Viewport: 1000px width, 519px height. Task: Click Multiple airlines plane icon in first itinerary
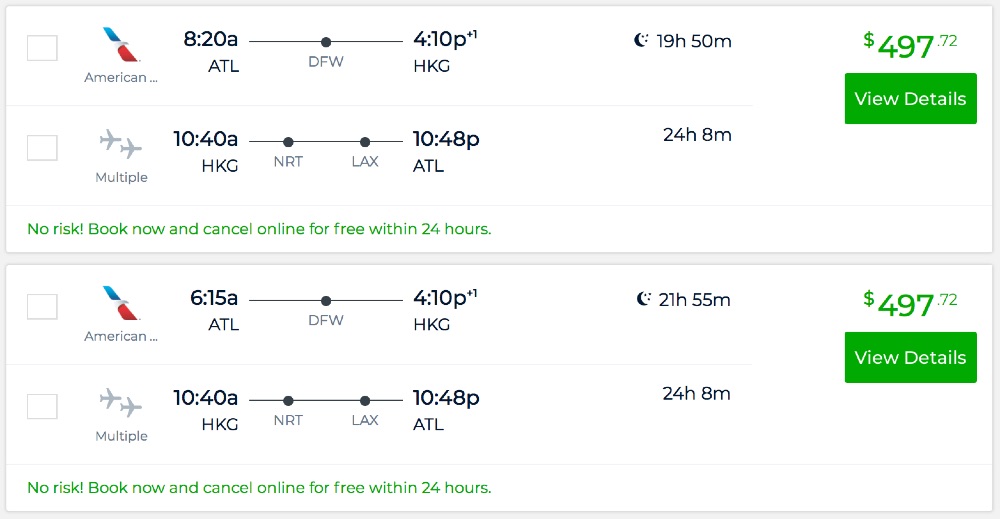click(121, 144)
